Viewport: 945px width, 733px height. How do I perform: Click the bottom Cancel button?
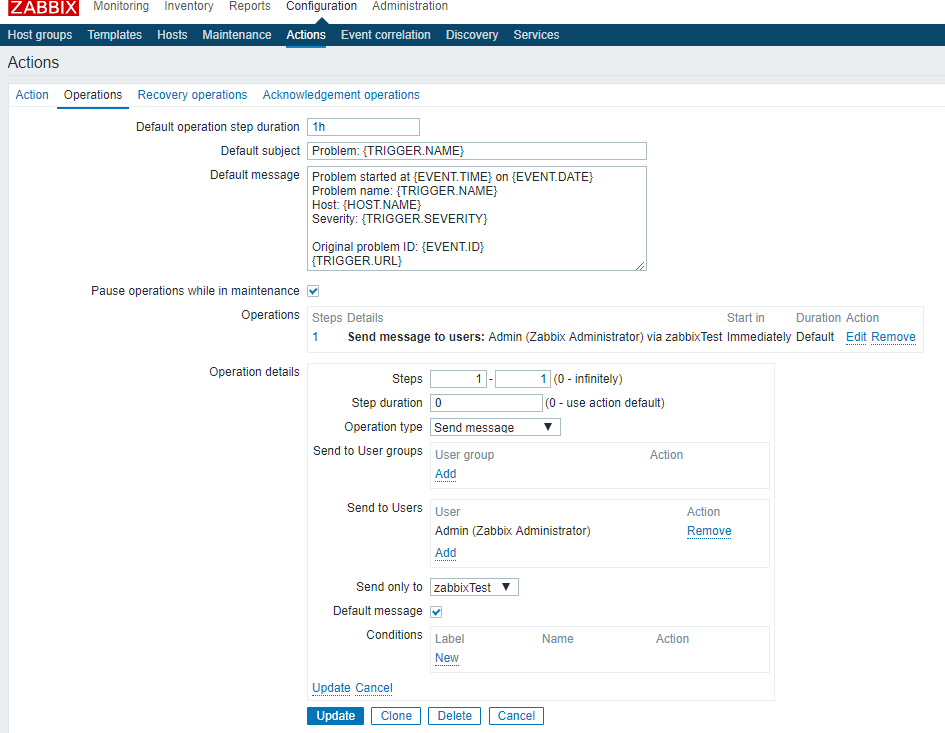click(516, 716)
